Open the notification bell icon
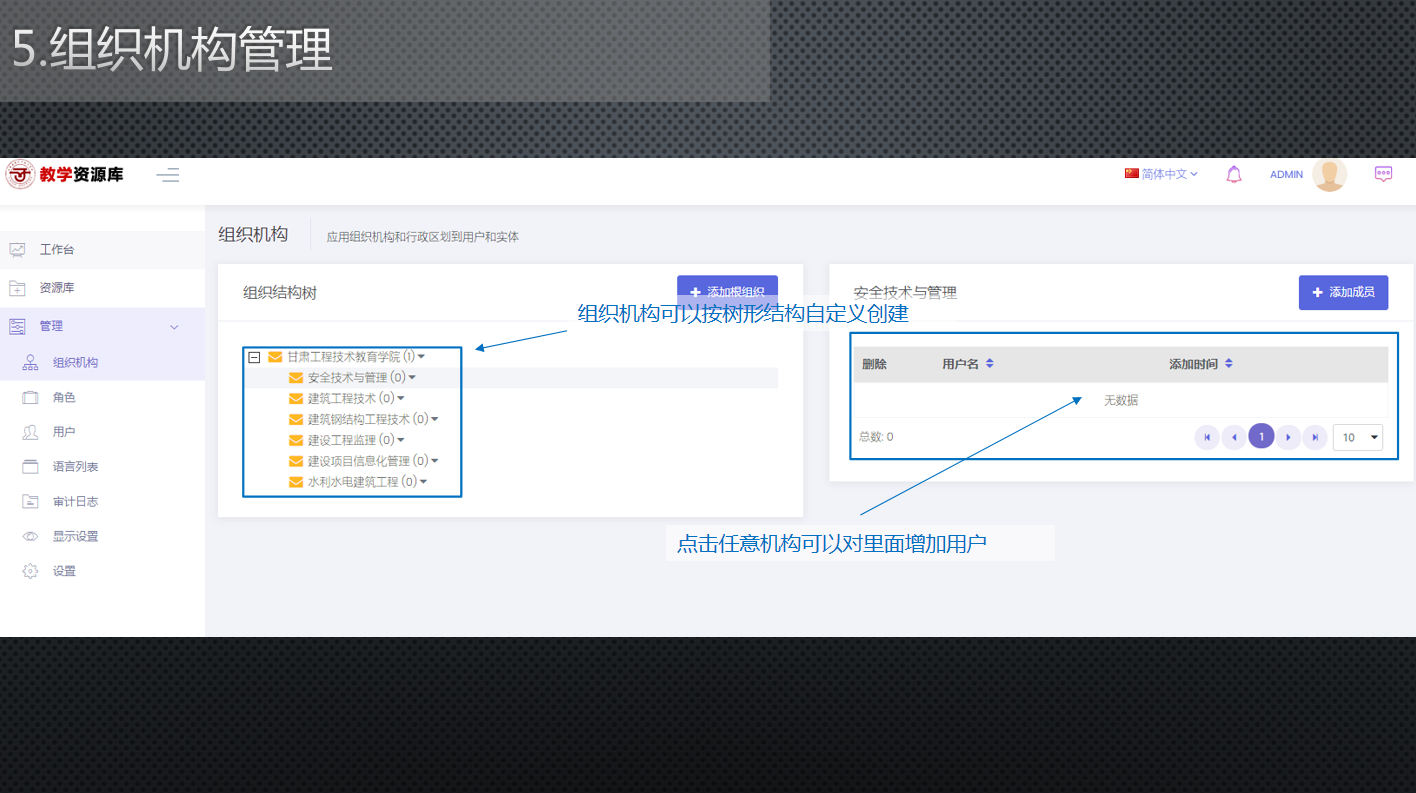 [x=1234, y=174]
